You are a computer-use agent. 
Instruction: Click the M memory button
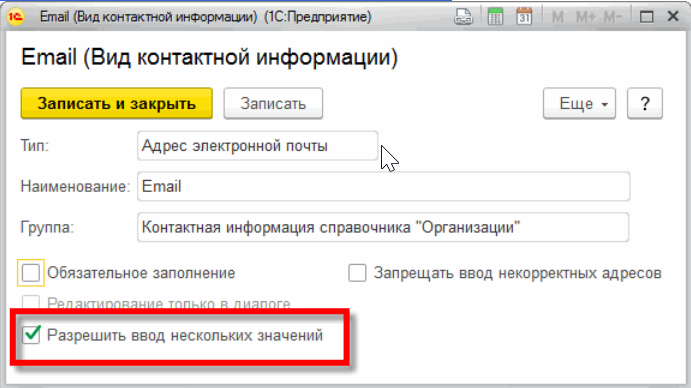(x=557, y=17)
